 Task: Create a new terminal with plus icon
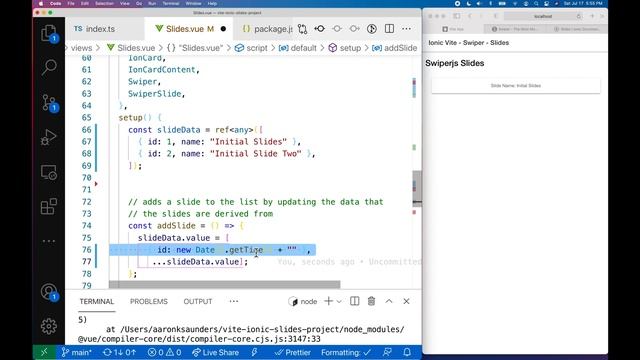coord(328,301)
